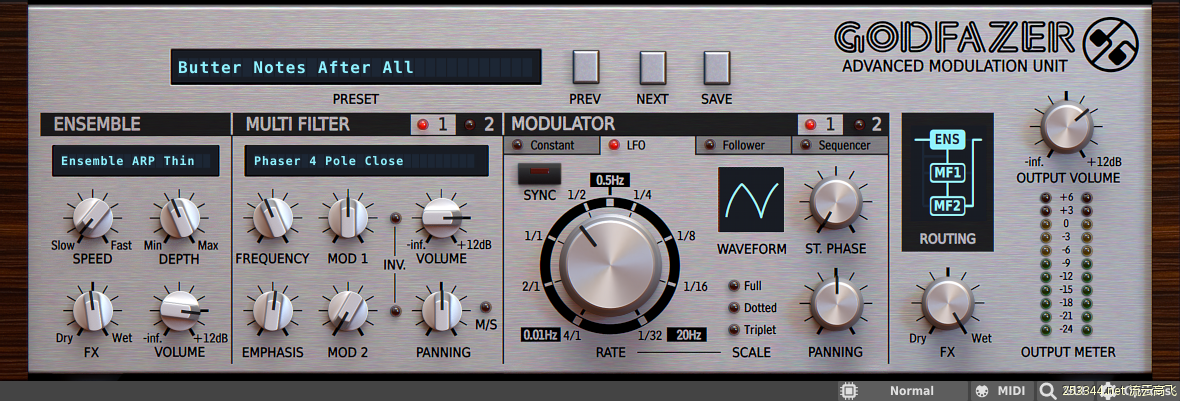Open the Ensemble ARP Thin type selector

click(x=135, y=161)
